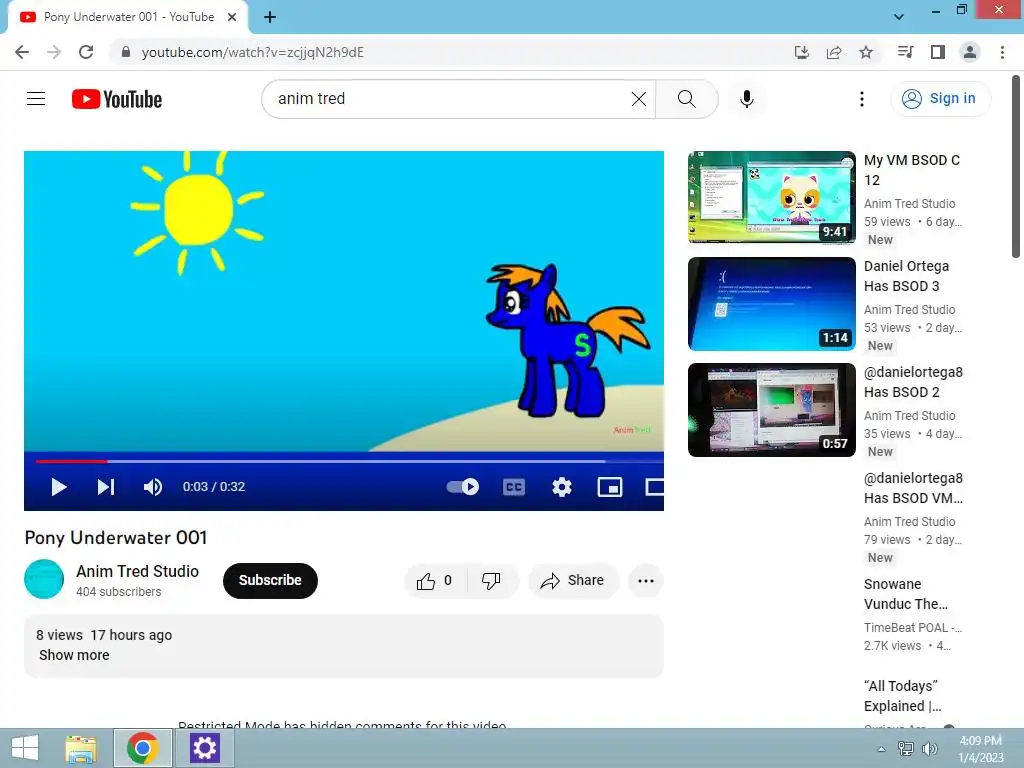
Task: Open Snowane Vunduc video title
Action: tap(905, 594)
